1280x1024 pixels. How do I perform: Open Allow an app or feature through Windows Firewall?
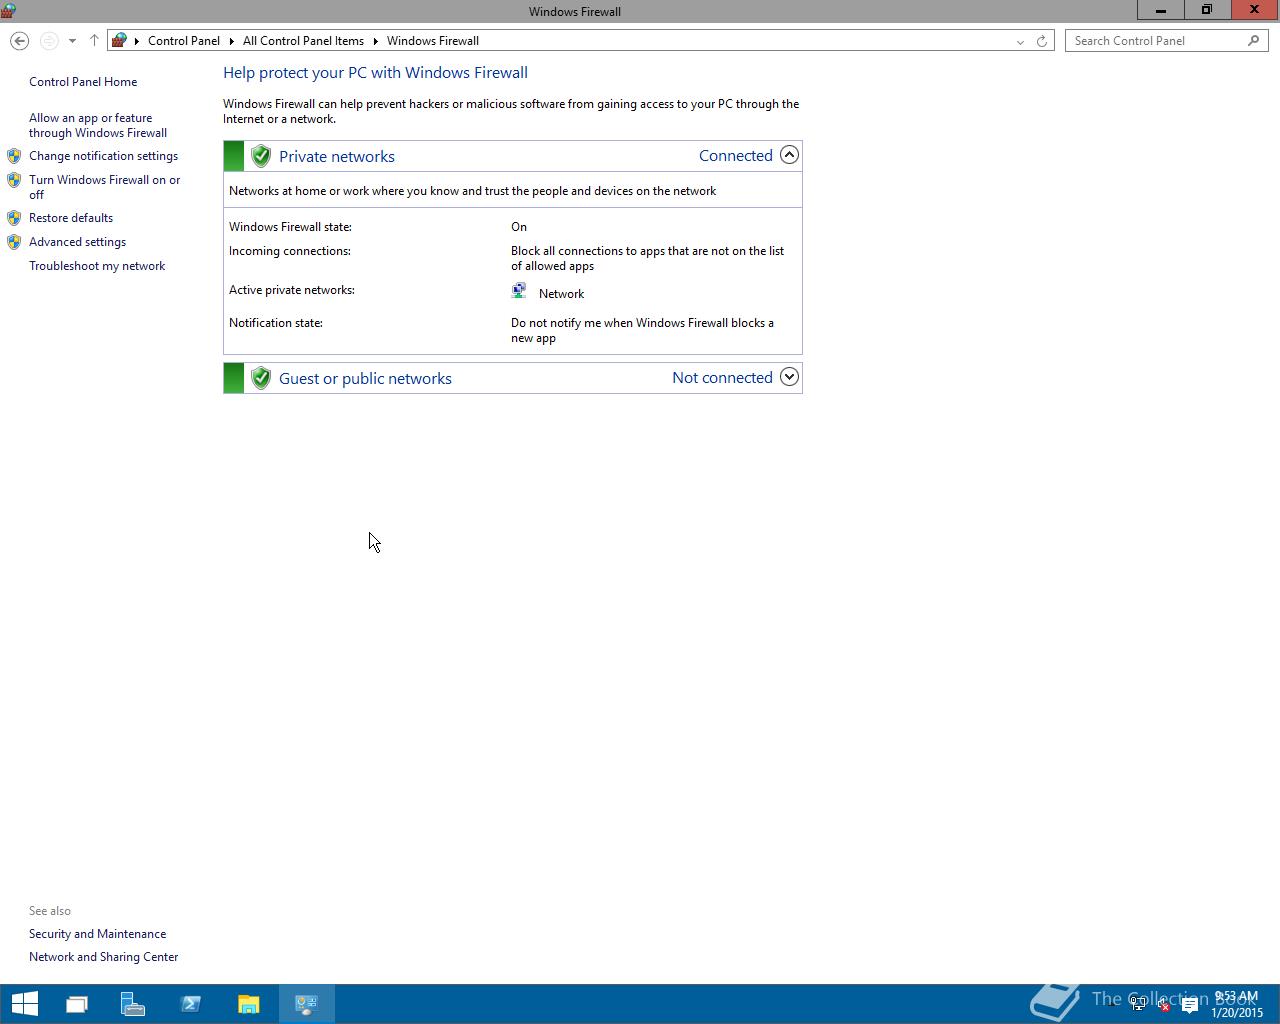98,125
